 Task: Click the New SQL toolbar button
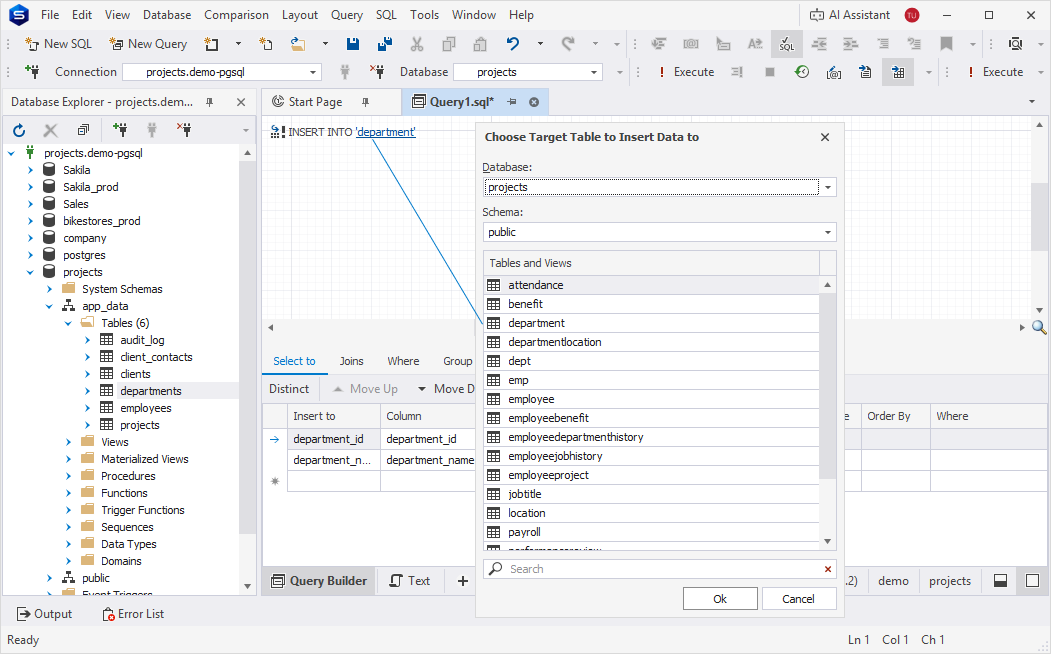coord(58,44)
